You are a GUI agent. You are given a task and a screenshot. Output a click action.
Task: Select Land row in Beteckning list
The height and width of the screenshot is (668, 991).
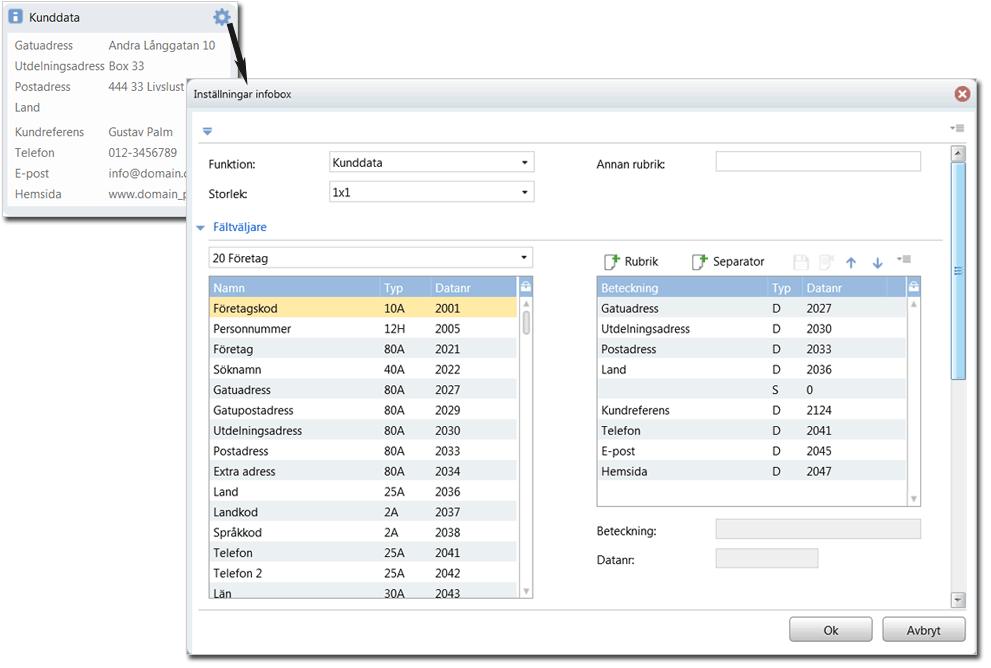tap(751, 369)
